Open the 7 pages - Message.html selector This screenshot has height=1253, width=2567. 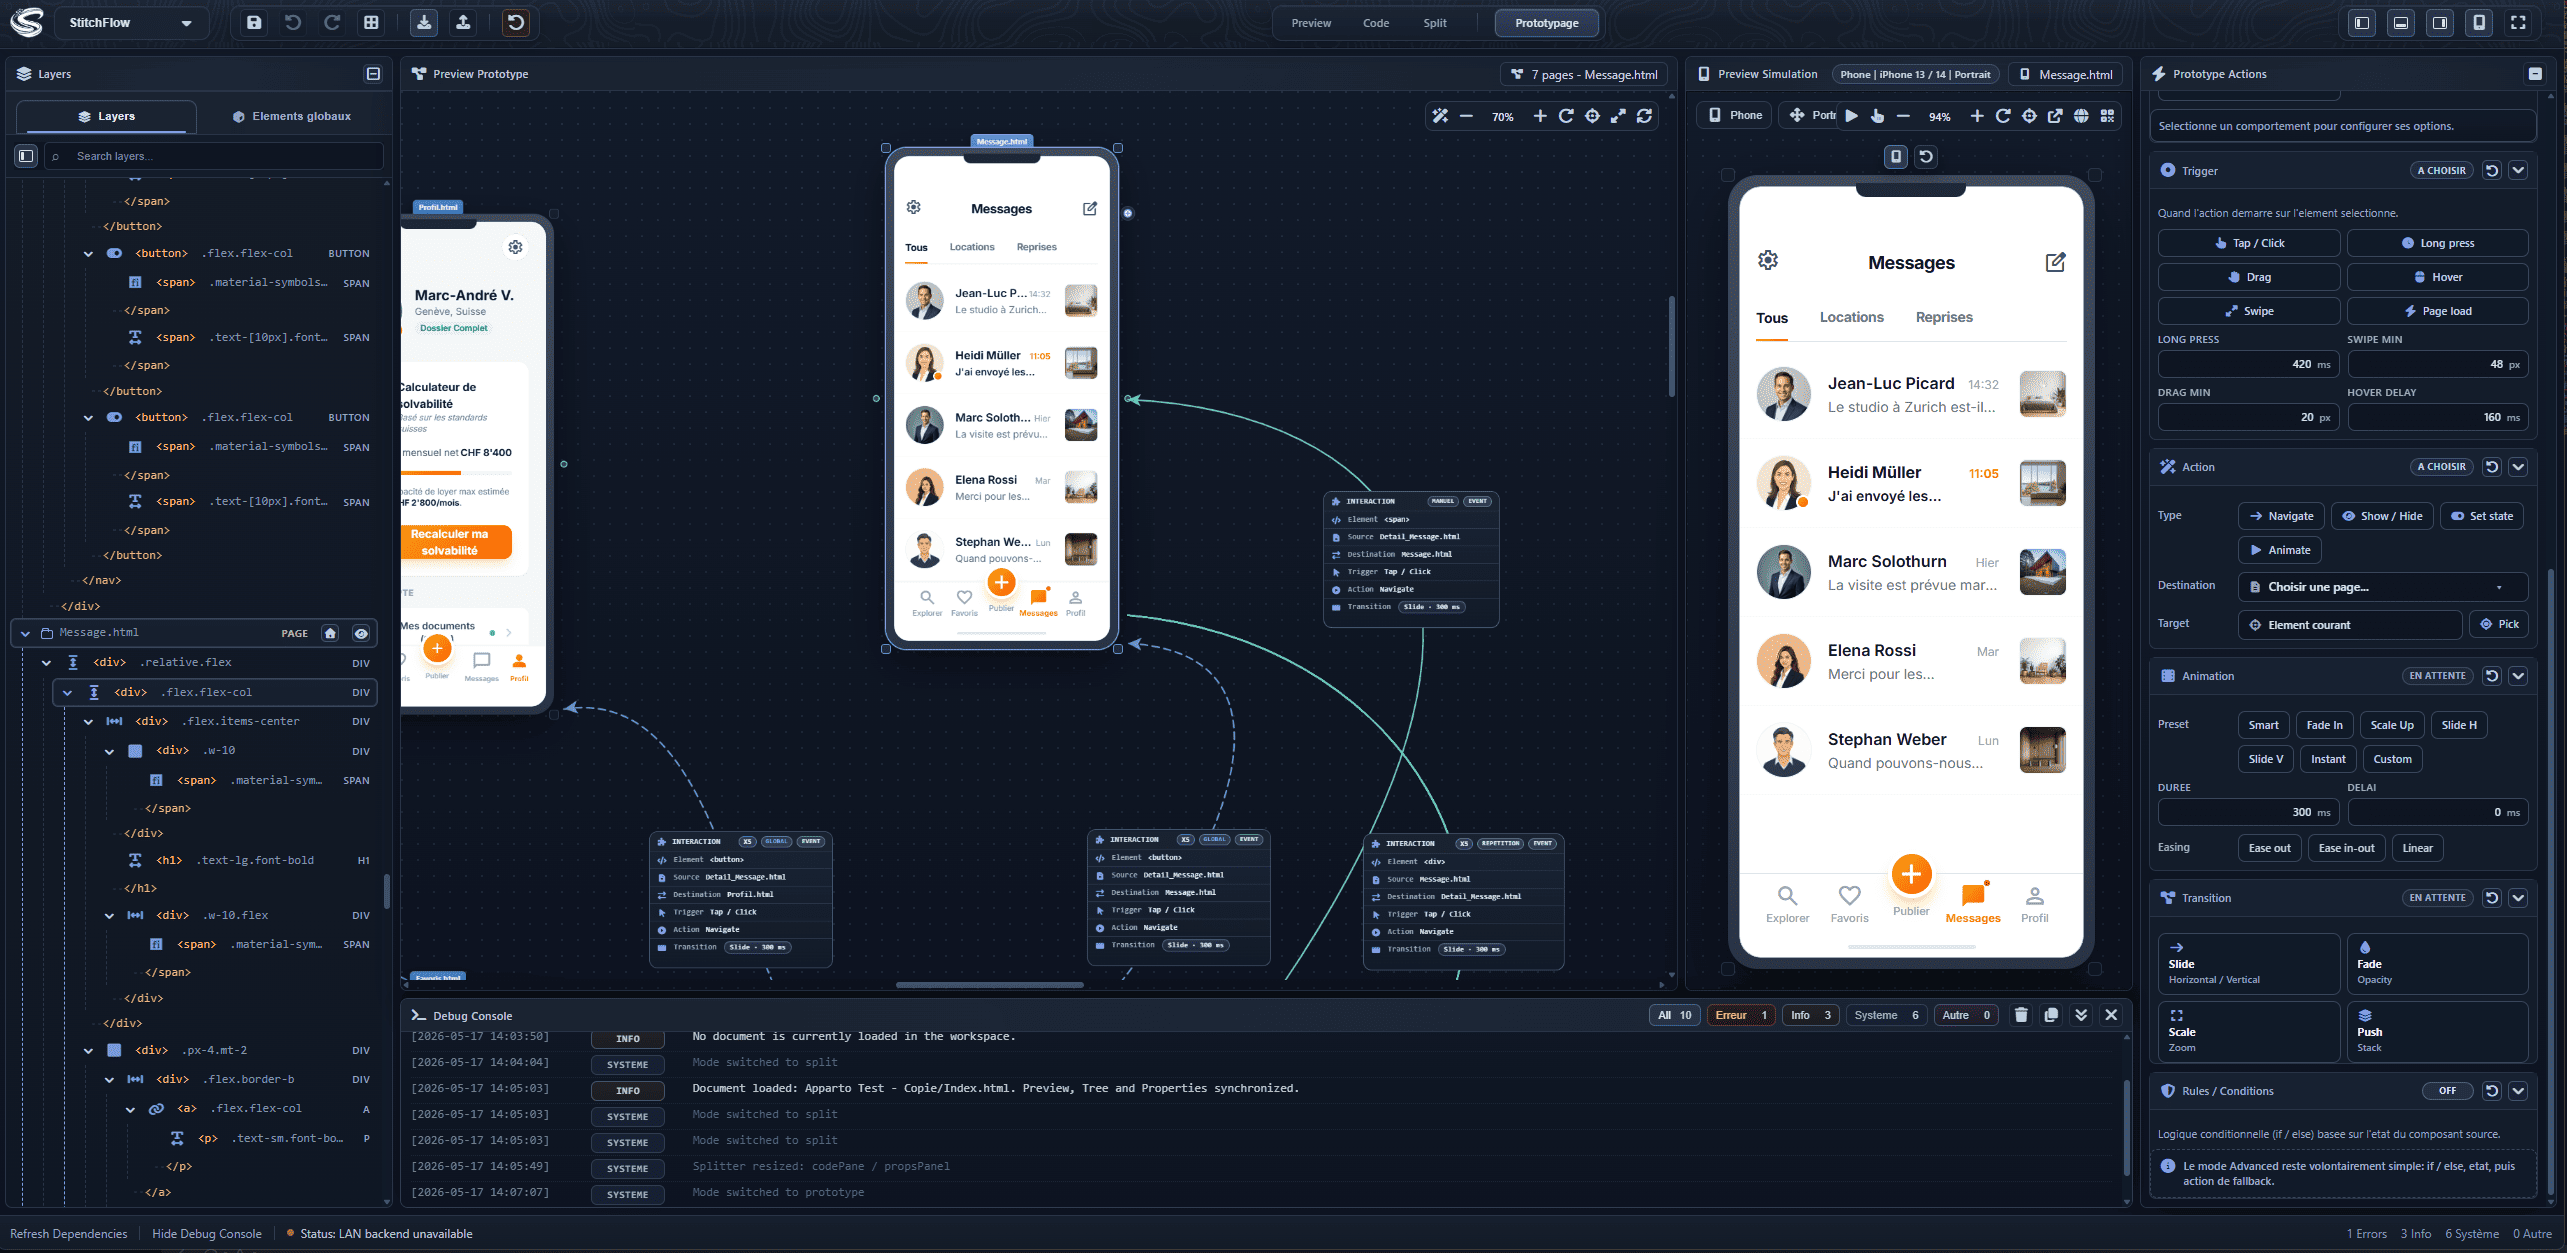1584,75
